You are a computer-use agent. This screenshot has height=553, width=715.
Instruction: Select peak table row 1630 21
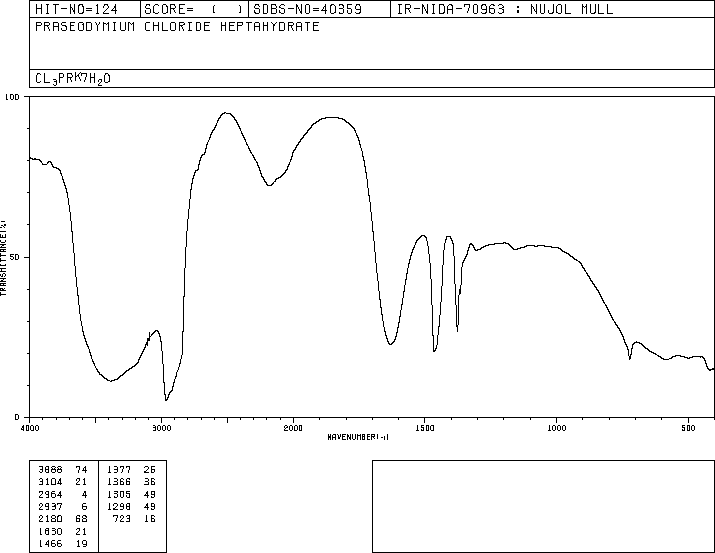click(63, 532)
